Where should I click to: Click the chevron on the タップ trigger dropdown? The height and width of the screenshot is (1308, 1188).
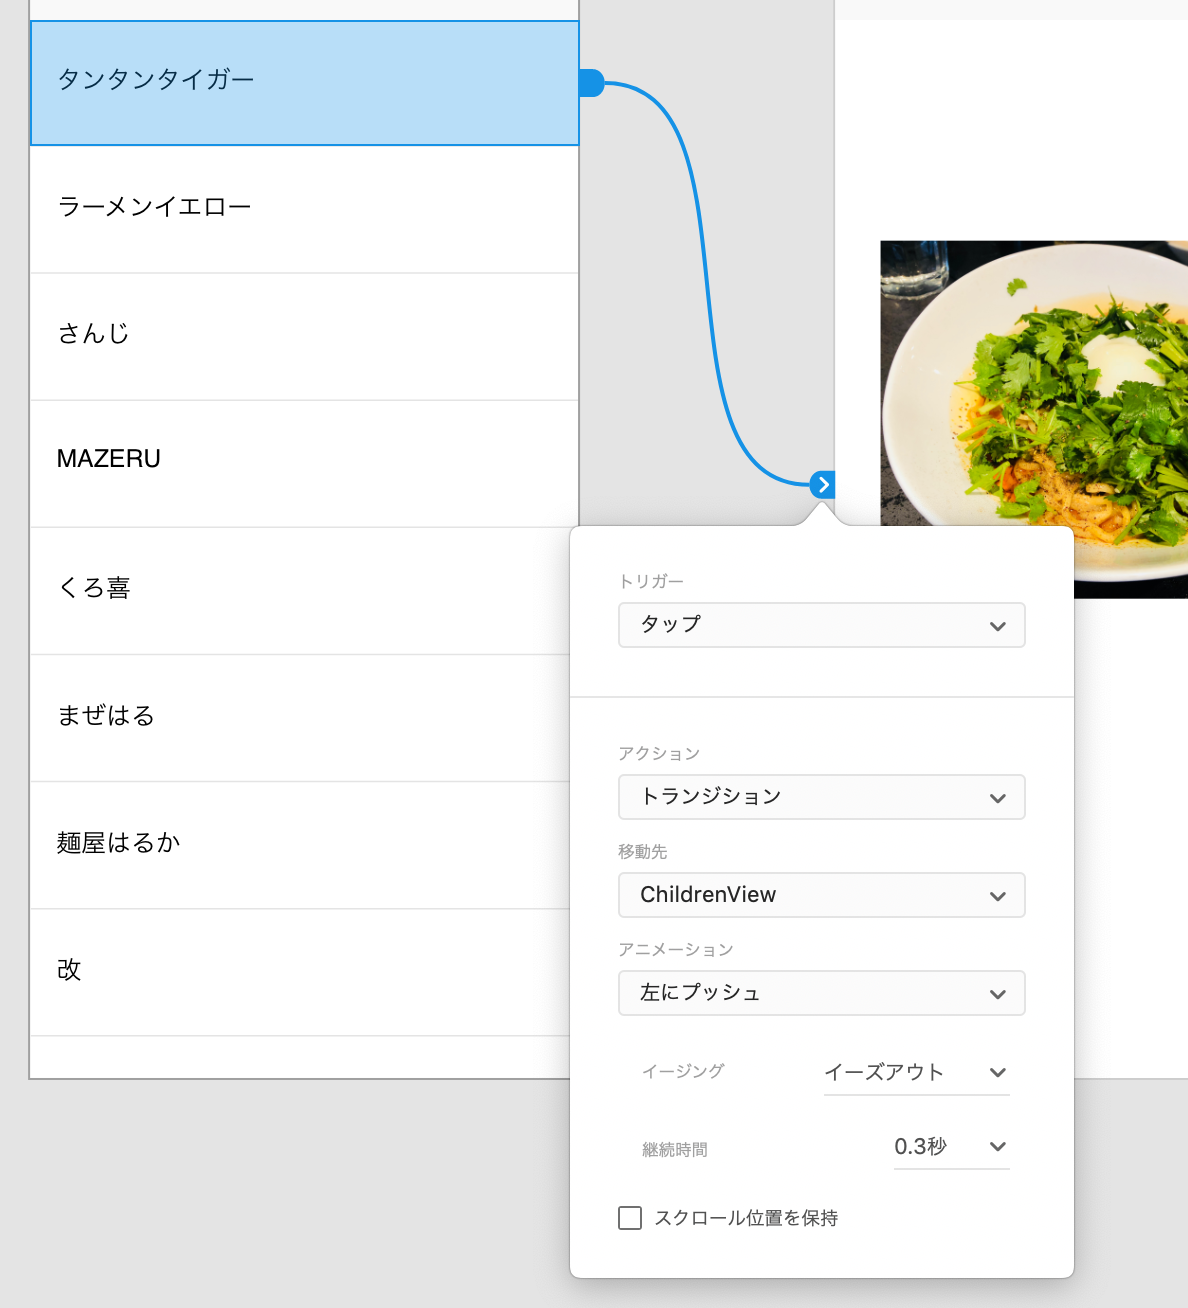tap(997, 626)
